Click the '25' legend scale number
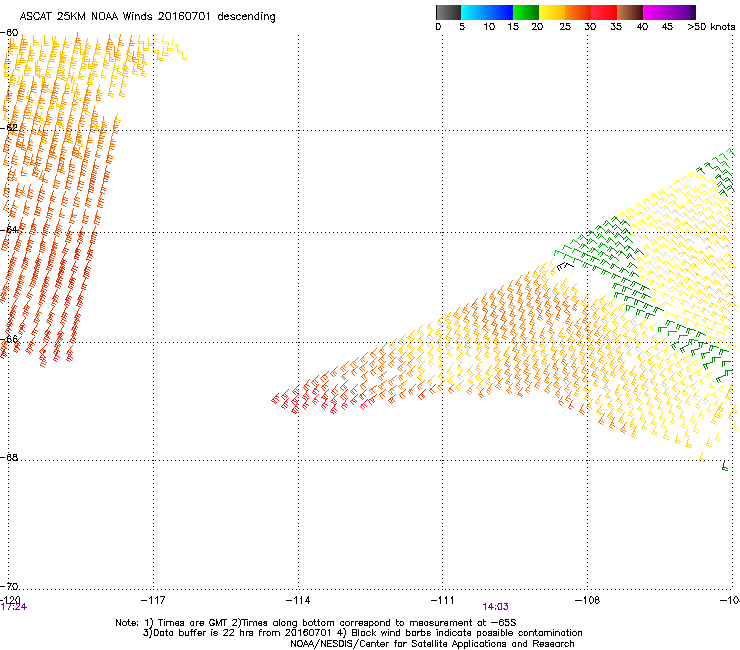The image size is (740, 650). (x=565, y=27)
